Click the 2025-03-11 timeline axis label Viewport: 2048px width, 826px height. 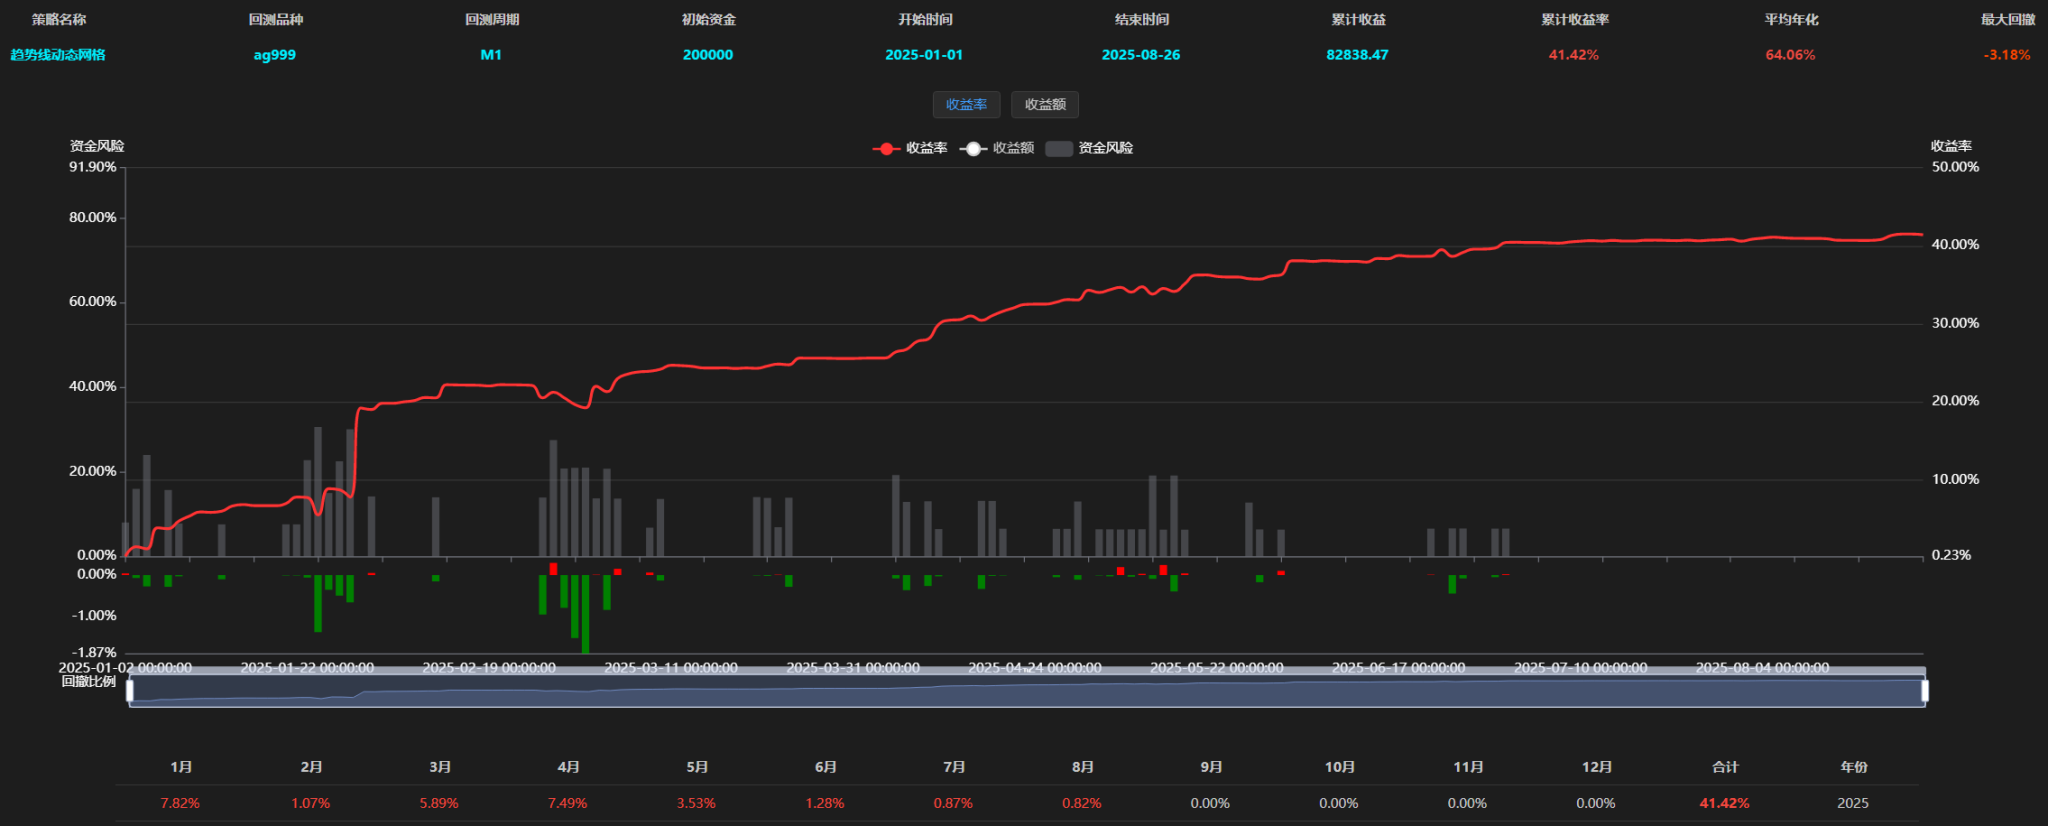pyautogui.click(x=671, y=667)
